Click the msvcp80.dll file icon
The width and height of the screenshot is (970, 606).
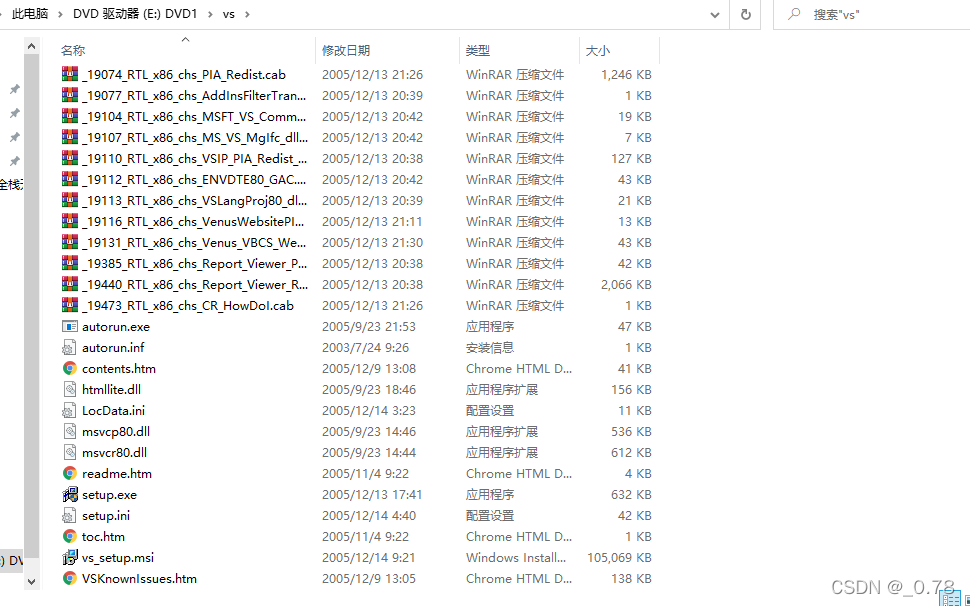(x=70, y=432)
